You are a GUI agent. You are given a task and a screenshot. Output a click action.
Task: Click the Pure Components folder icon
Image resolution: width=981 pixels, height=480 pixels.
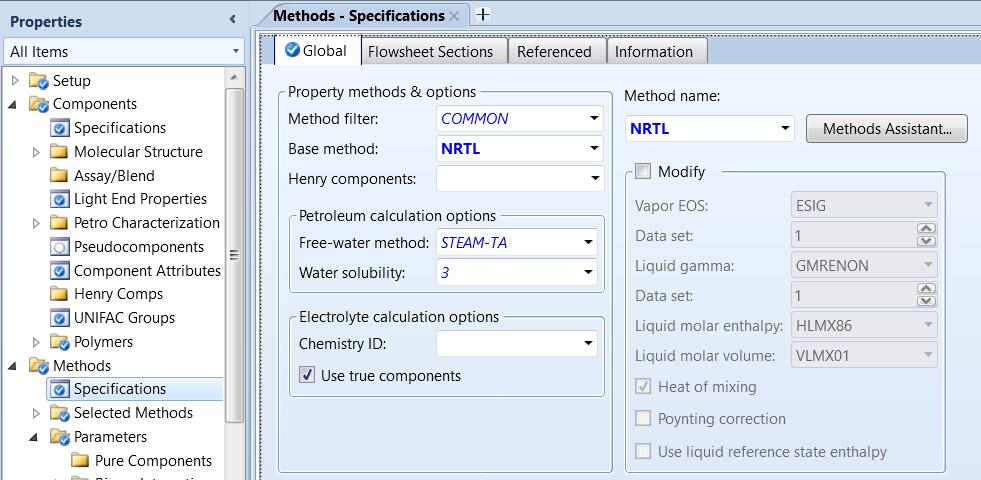80,461
